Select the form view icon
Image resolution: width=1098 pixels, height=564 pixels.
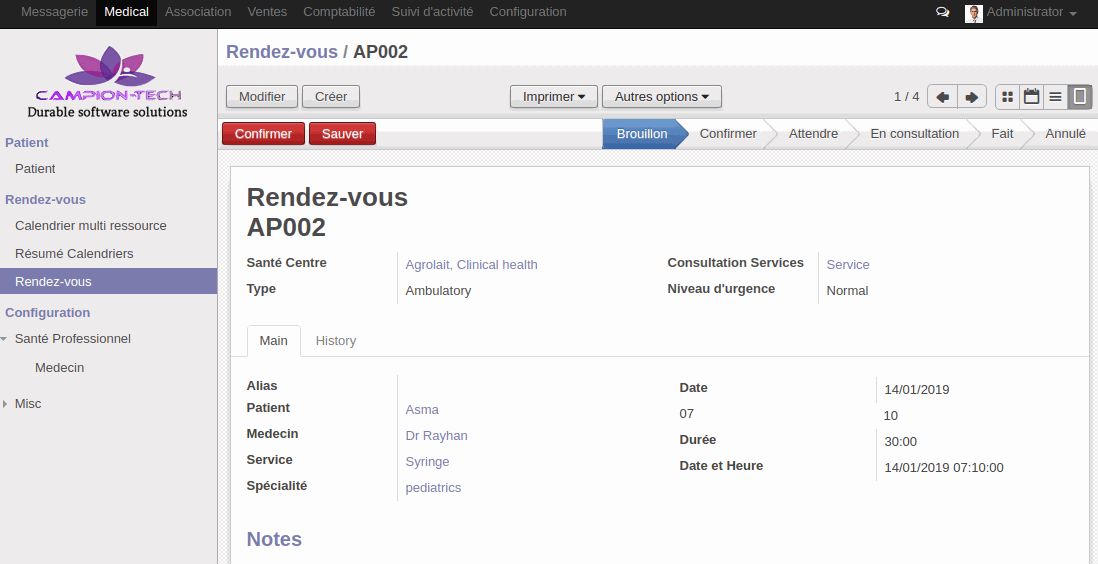[x=1079, y=97]
